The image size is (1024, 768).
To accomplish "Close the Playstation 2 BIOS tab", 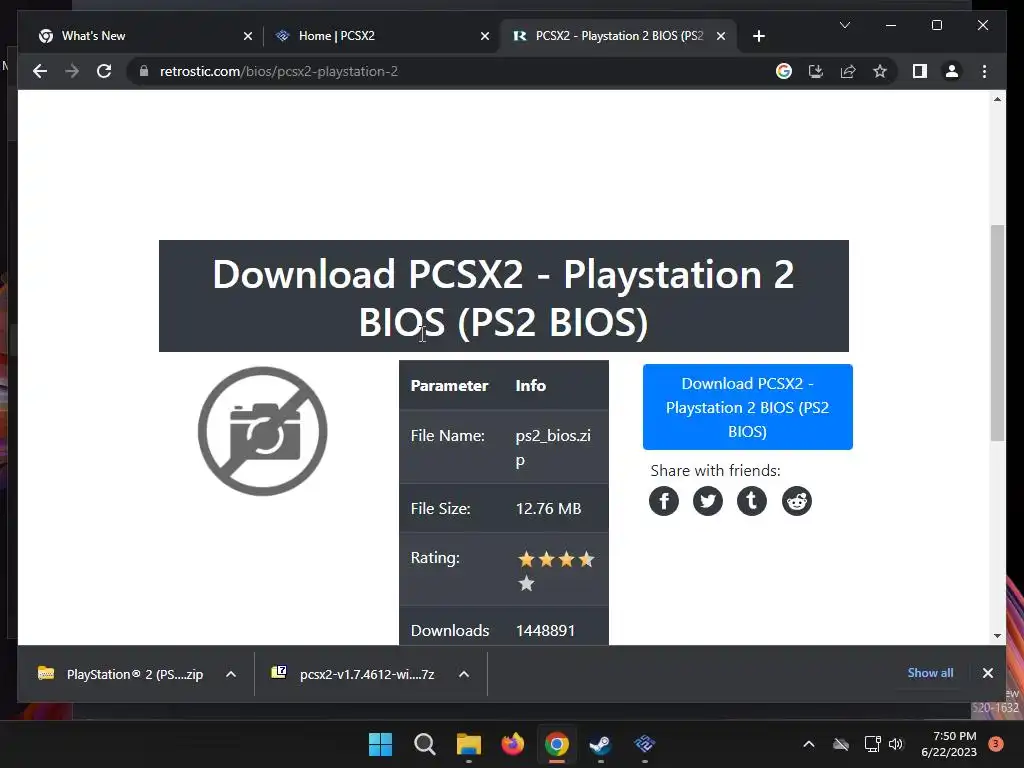I will click(x=721, y=36).
